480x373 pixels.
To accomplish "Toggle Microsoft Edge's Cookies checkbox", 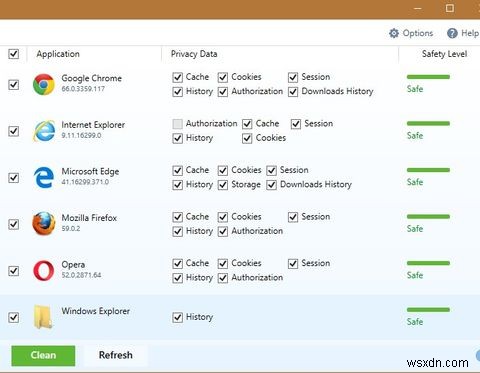I will coord(223,171).
